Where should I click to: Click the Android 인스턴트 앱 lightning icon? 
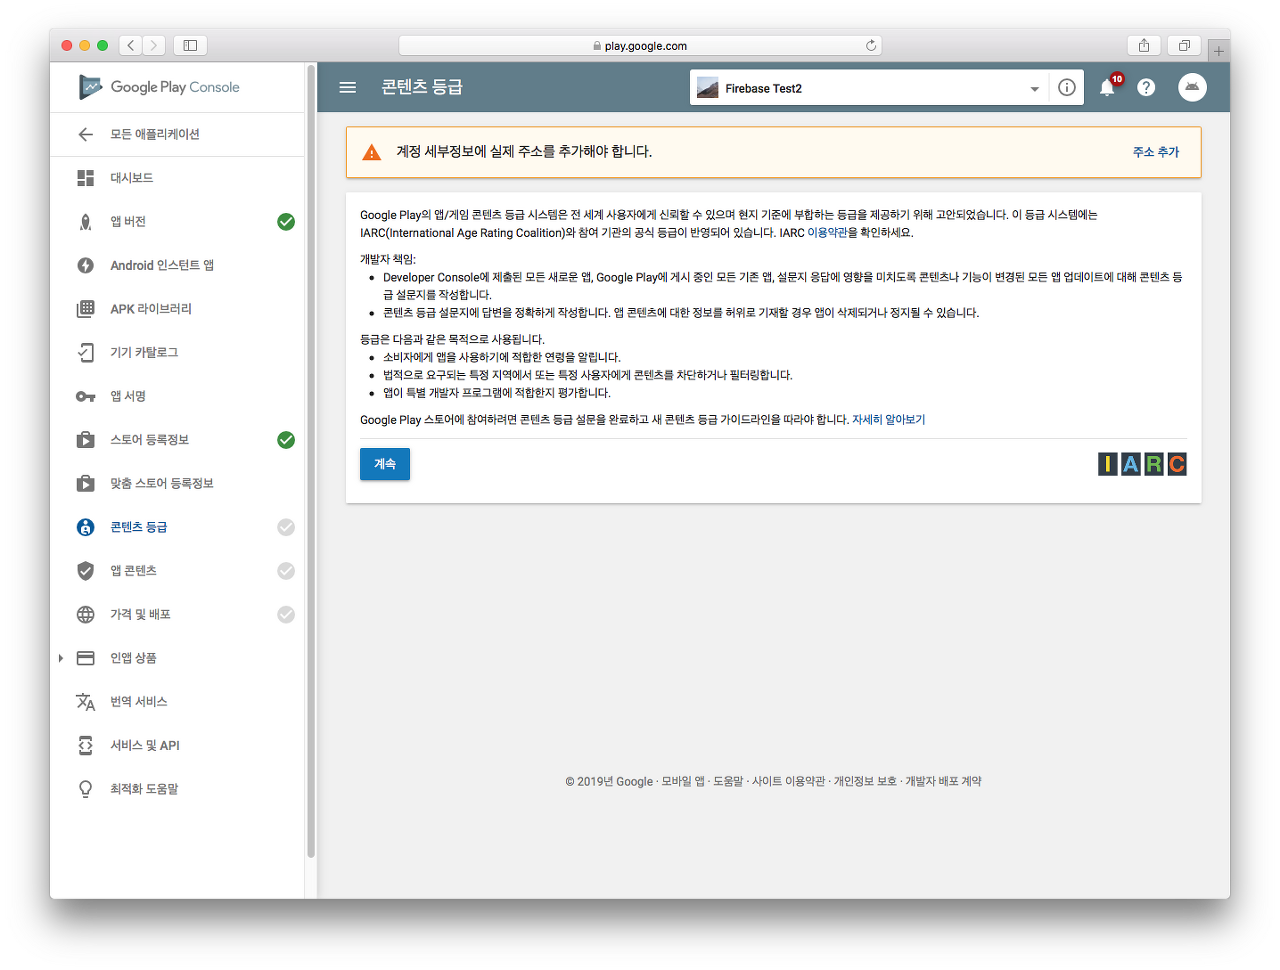pos(86,265)
